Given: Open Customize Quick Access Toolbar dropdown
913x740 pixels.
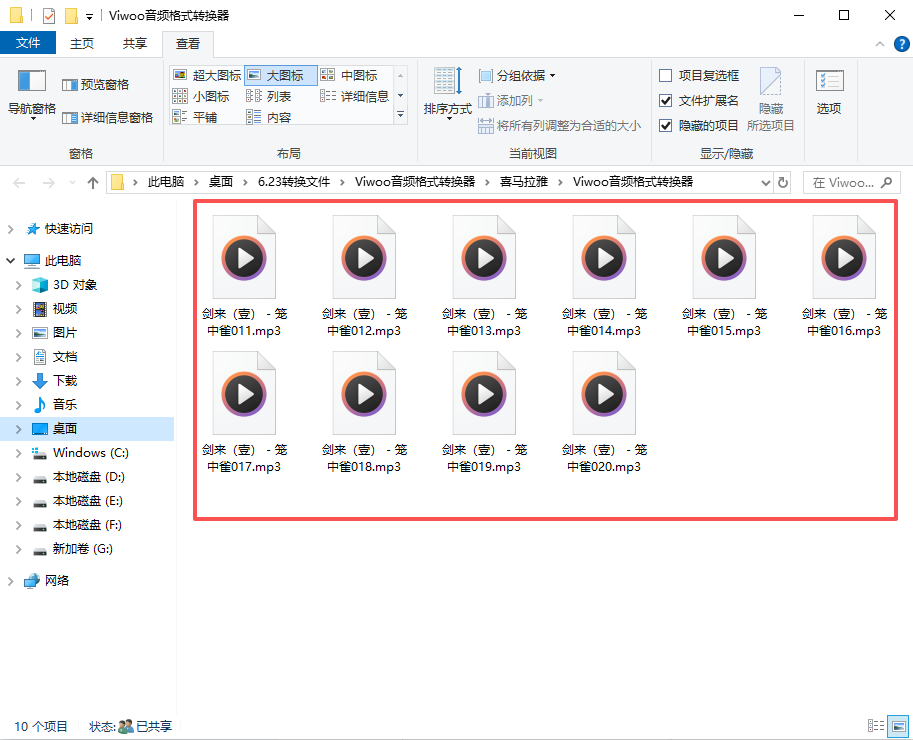Looking at the screenshot, I should coord(89,17).
